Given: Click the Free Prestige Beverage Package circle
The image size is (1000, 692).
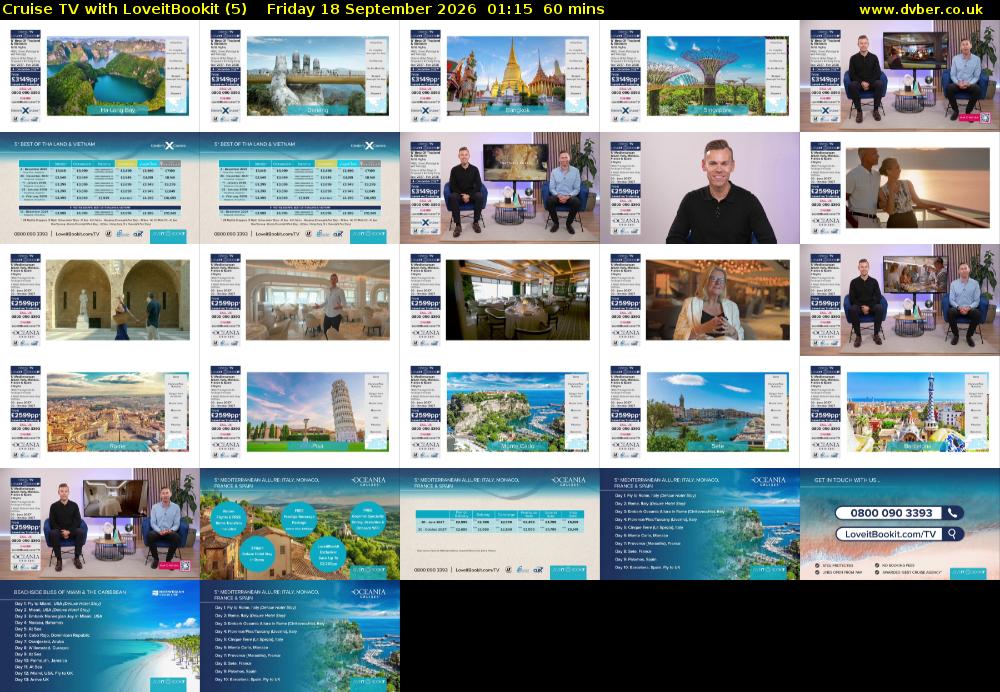Looking at the screenshot, I should tap(299, 520).
